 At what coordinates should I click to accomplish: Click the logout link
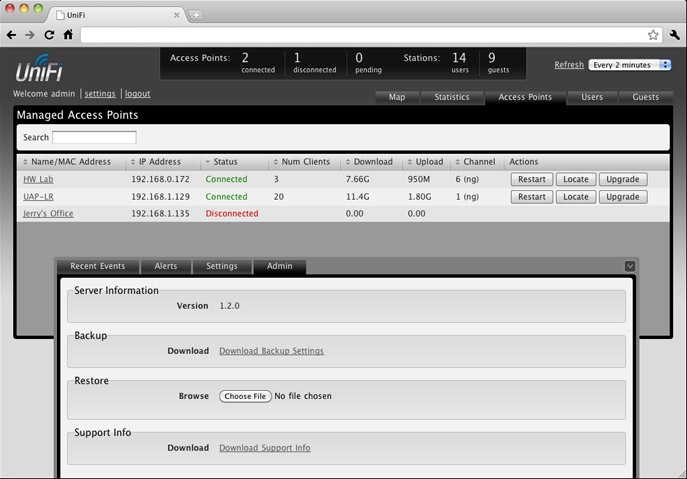pyautogui.click(x=138, y=94)
